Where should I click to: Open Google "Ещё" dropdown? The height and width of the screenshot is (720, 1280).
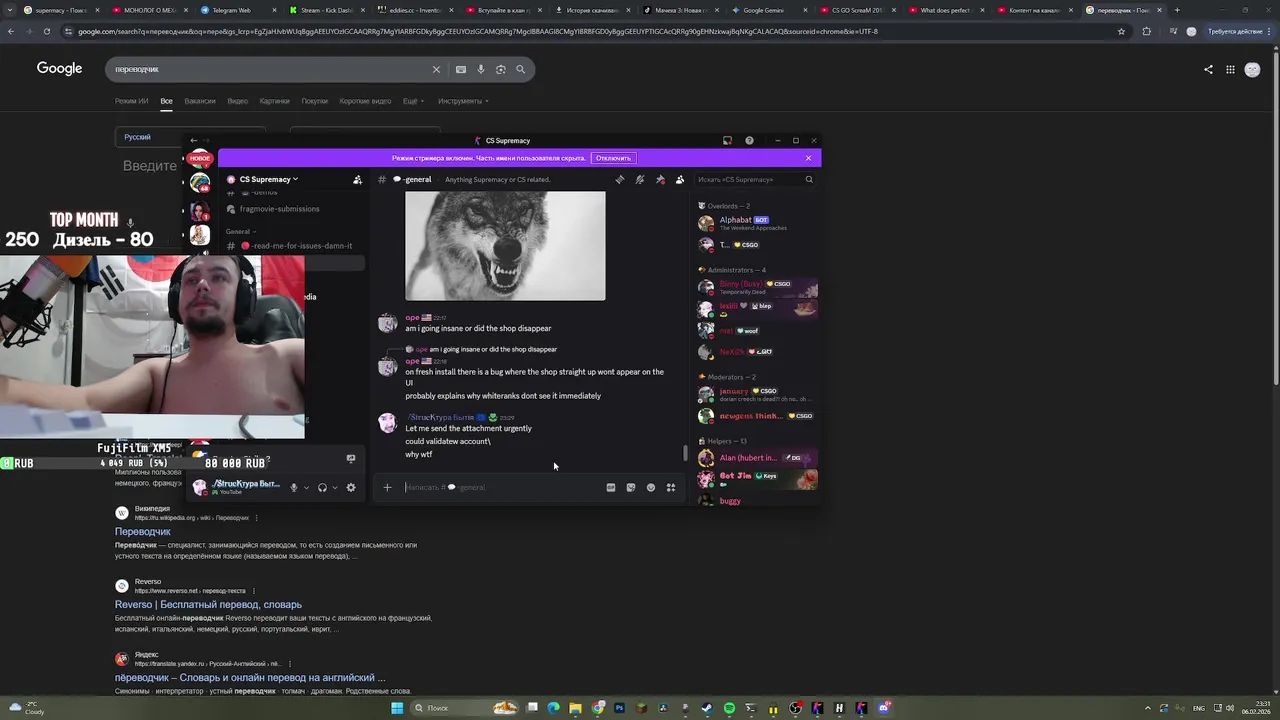click(x=413, y=101)
